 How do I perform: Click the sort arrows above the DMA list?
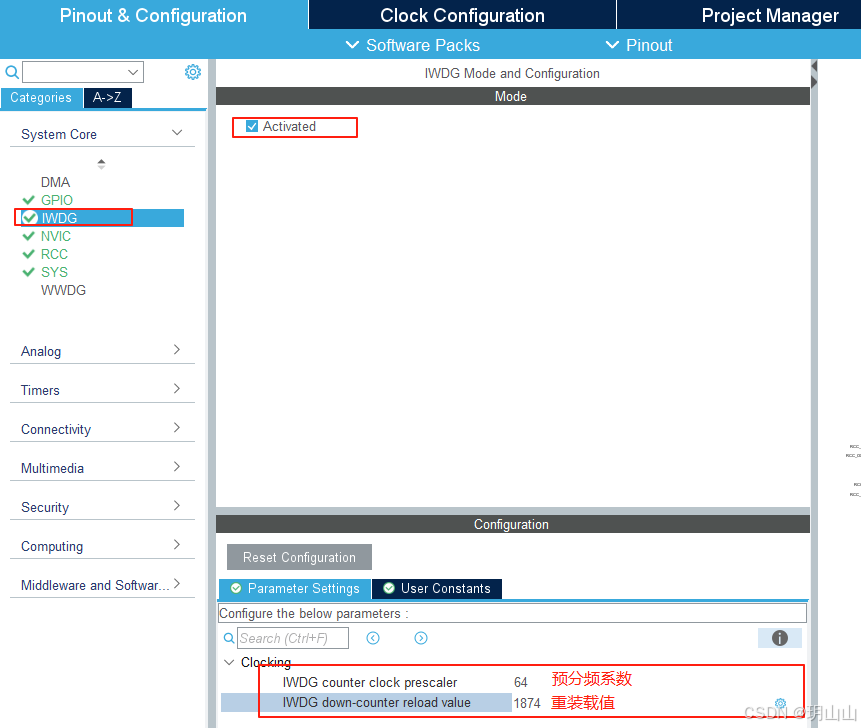click(x=101, y=164)
